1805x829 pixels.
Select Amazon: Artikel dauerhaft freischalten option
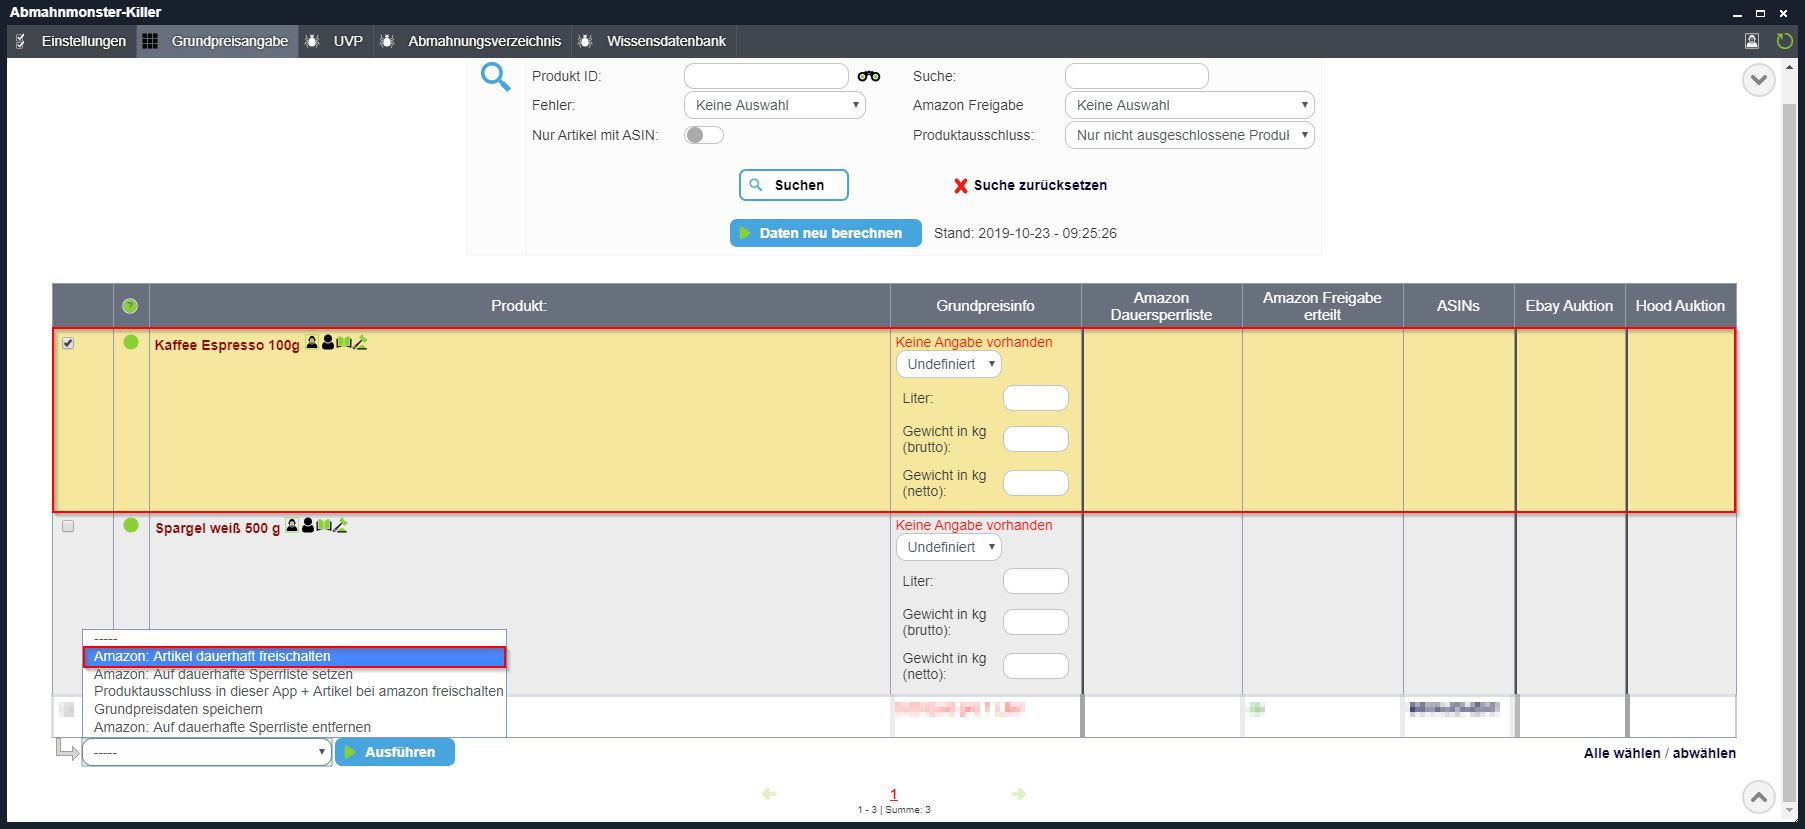[294, 657]
